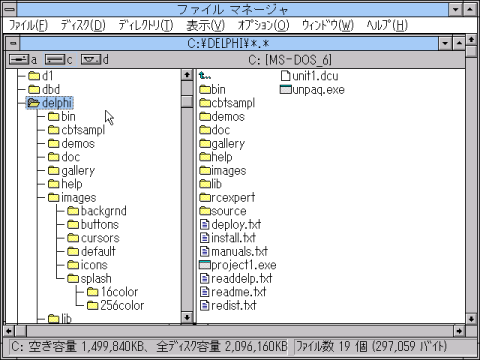Select buttons subfolder in tree
Image resolution: width=480 pixels, height=360 pixels.
pos(93,225)
